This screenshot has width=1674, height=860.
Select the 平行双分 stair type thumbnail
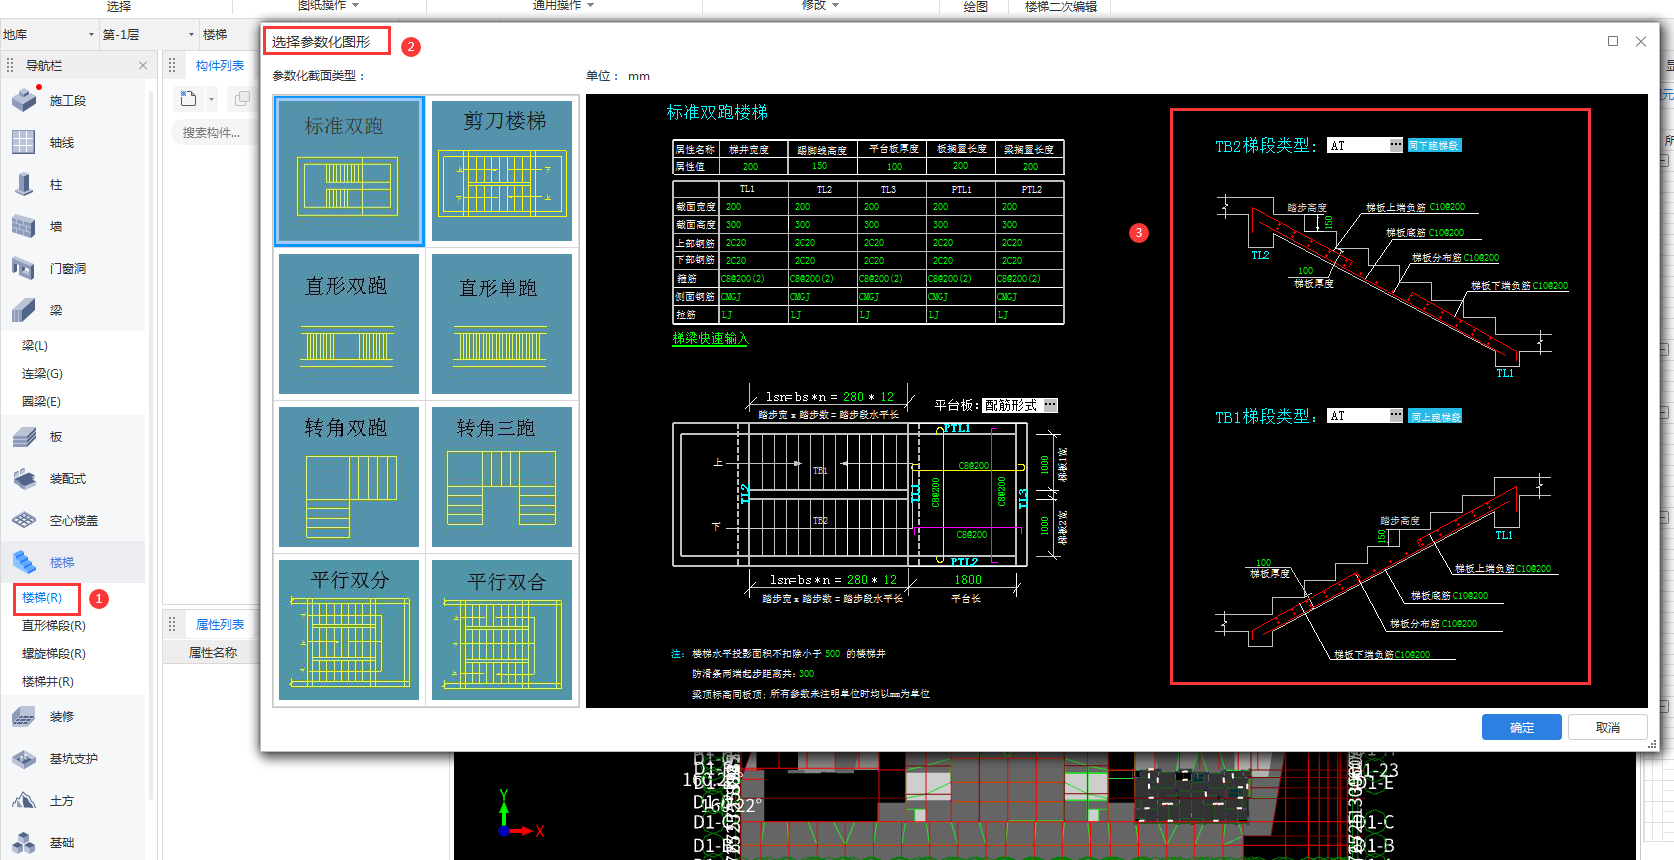pos(349,630)
